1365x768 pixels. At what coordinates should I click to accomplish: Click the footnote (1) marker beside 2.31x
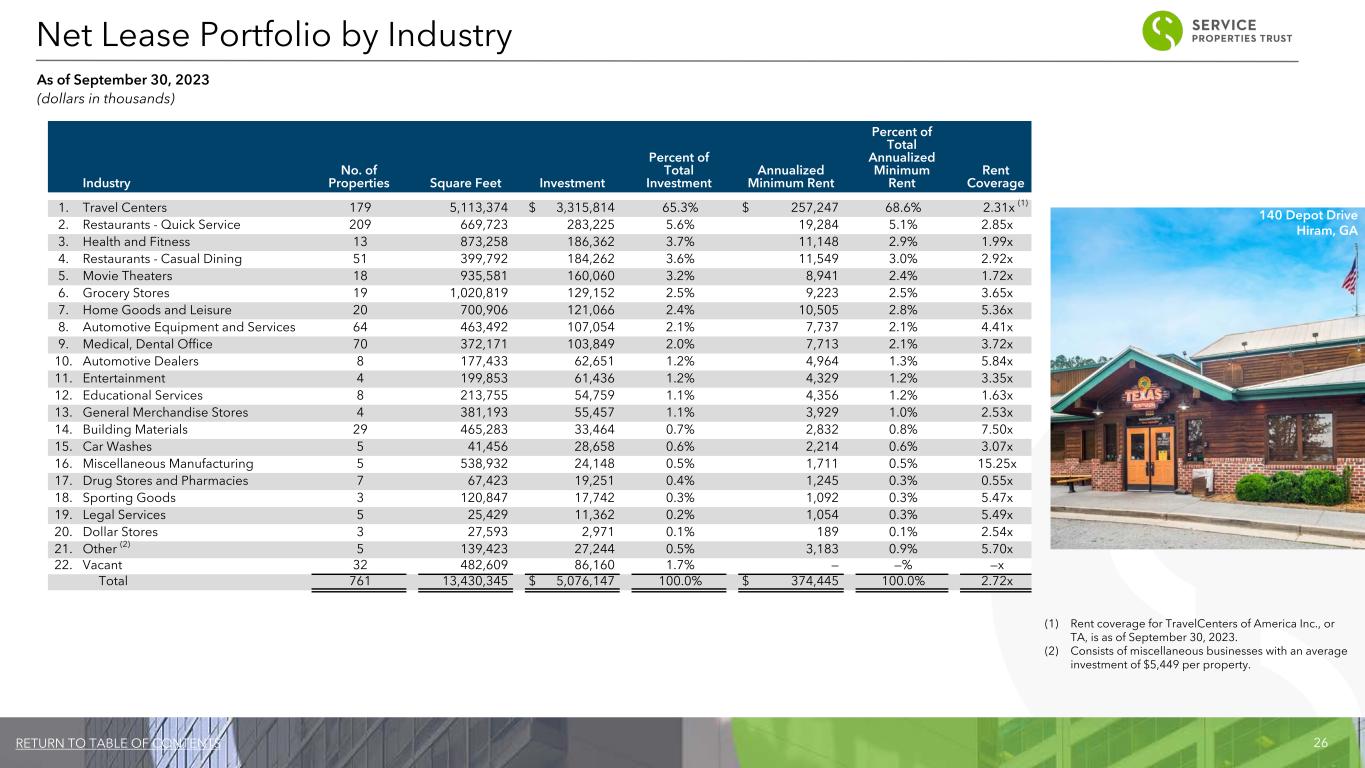(1022, 205)
